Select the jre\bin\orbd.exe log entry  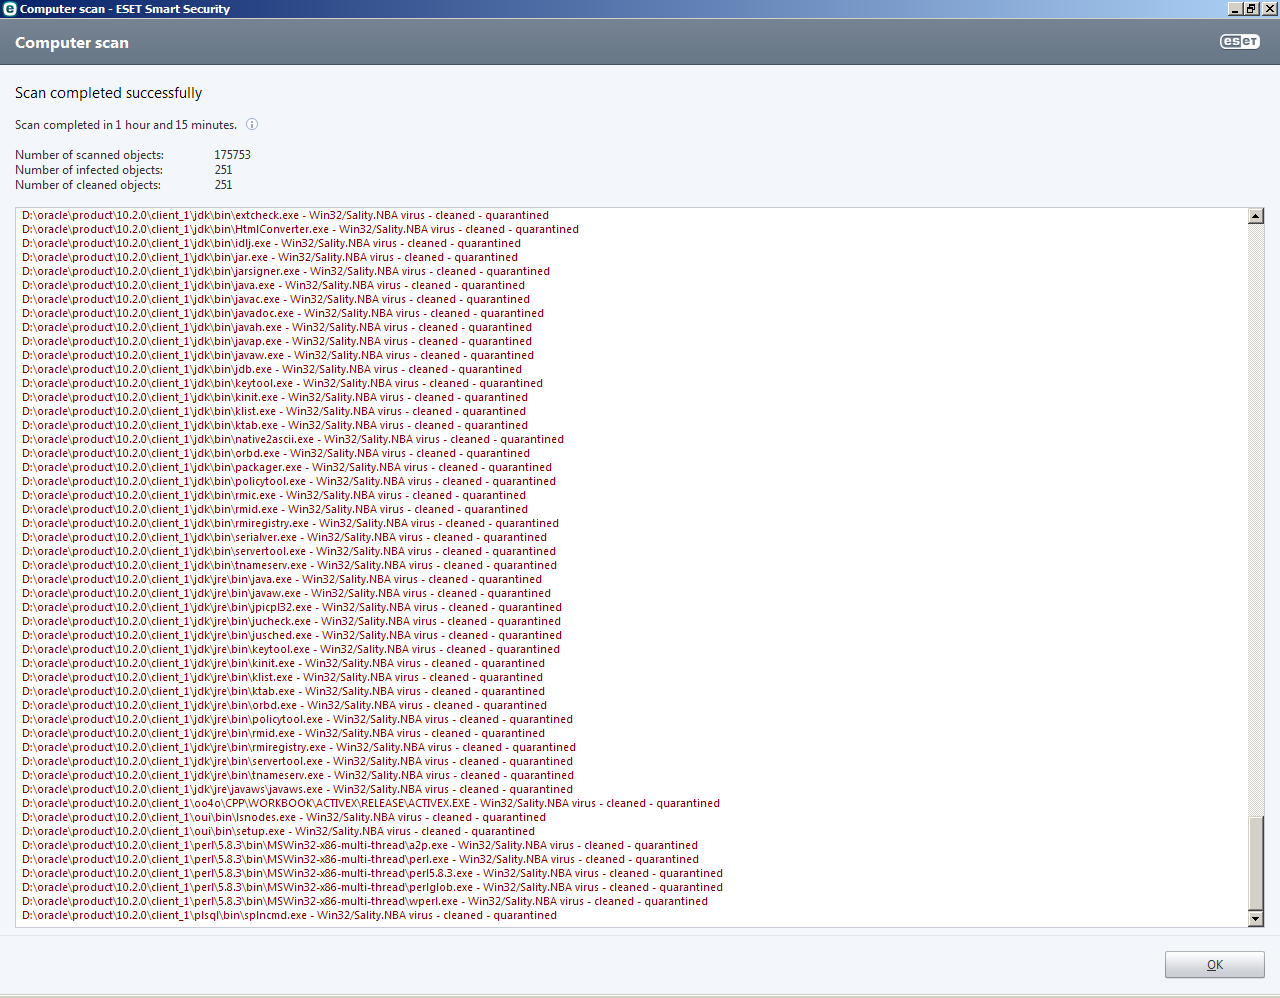click(284, 705)
